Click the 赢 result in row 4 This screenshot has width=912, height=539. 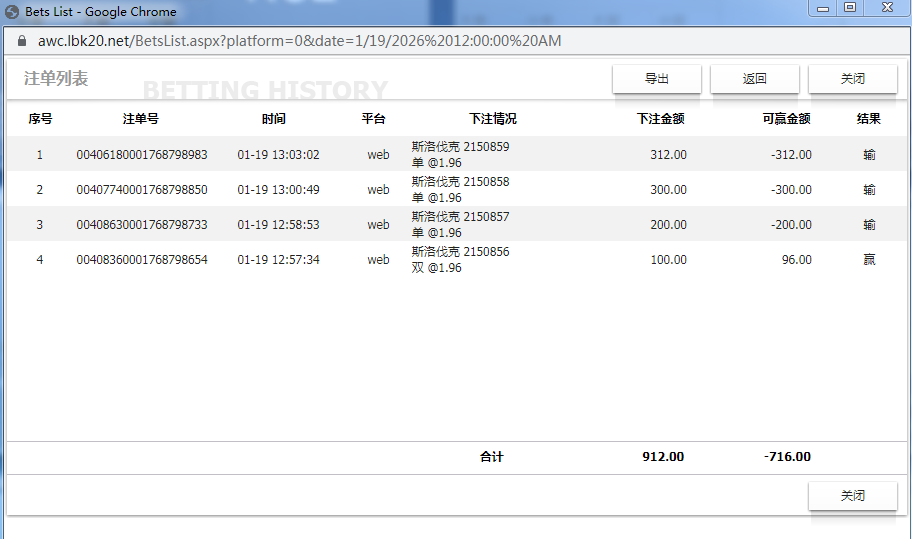pos(869,259)
